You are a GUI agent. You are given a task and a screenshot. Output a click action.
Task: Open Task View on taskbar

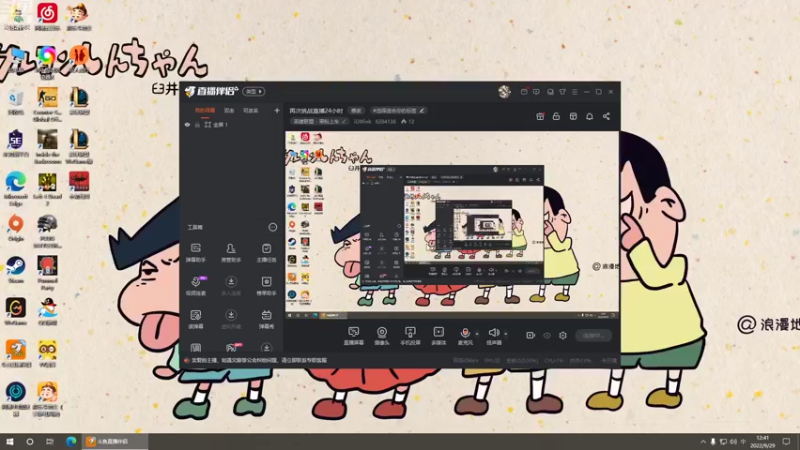tap(49, 441)
